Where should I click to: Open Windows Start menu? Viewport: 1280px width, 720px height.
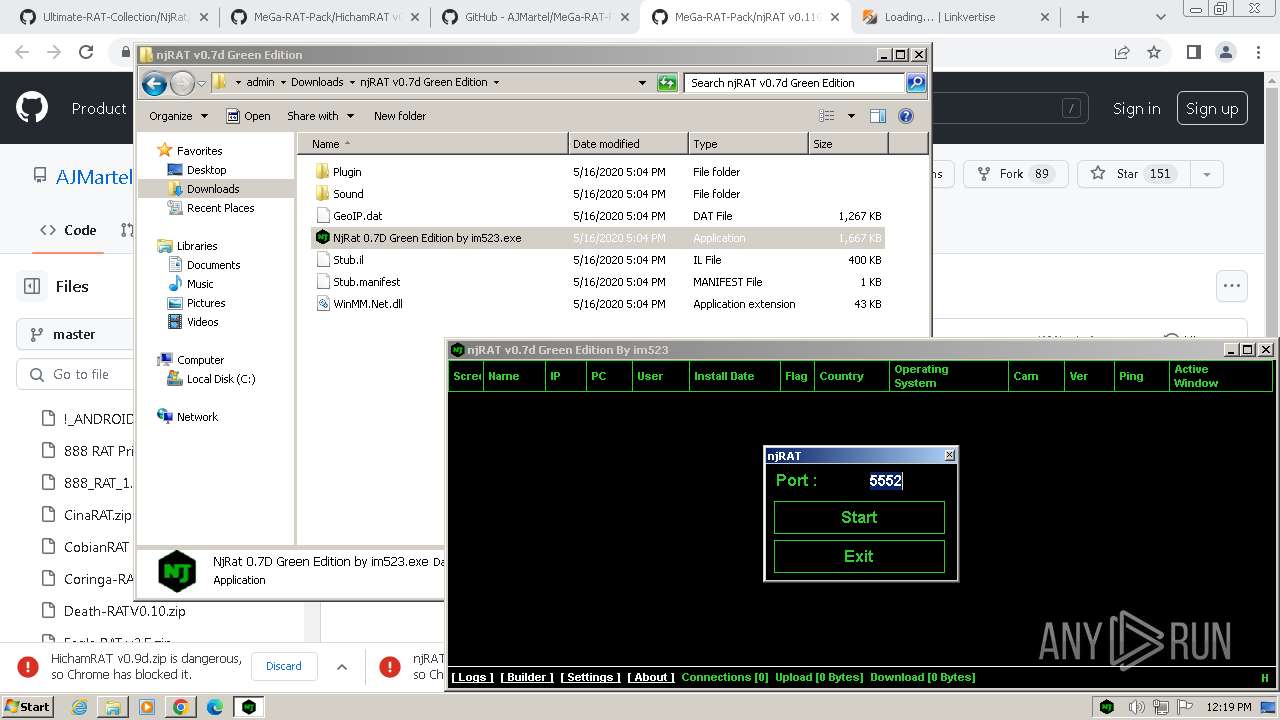point(26,706)
